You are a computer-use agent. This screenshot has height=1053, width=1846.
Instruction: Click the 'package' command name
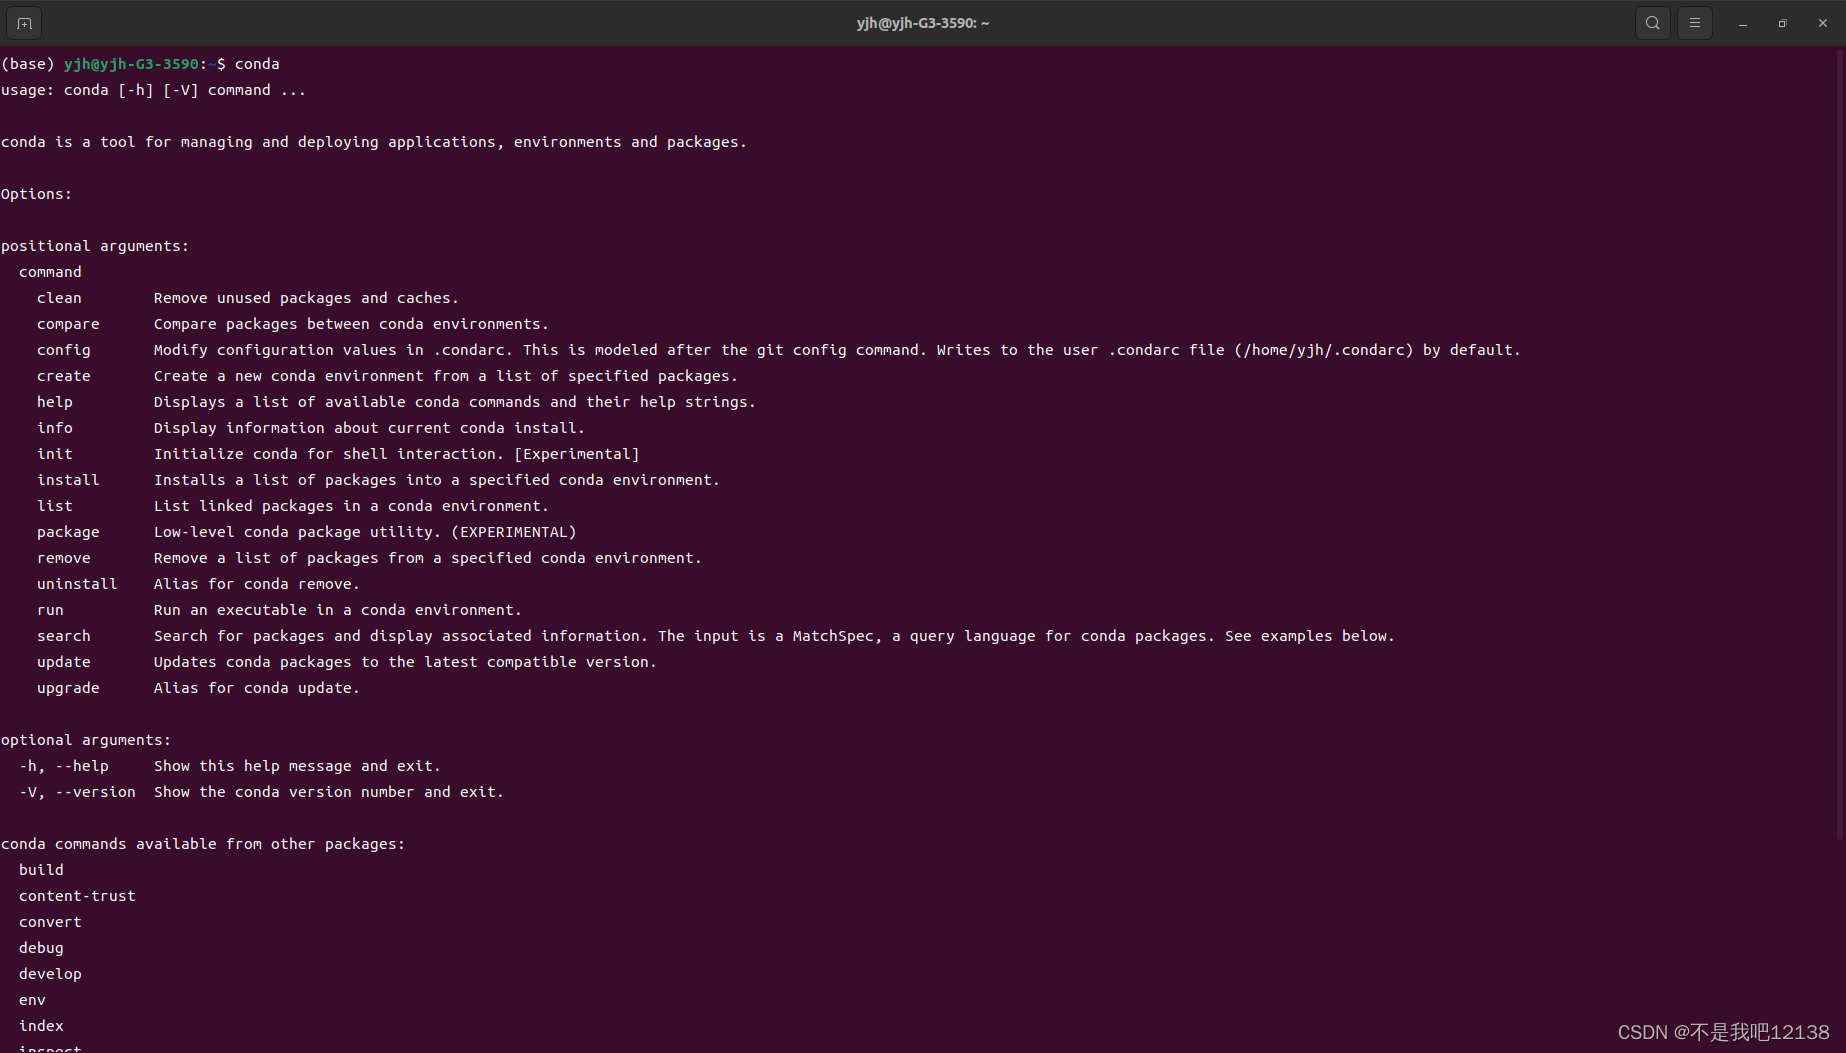(68, 532)
